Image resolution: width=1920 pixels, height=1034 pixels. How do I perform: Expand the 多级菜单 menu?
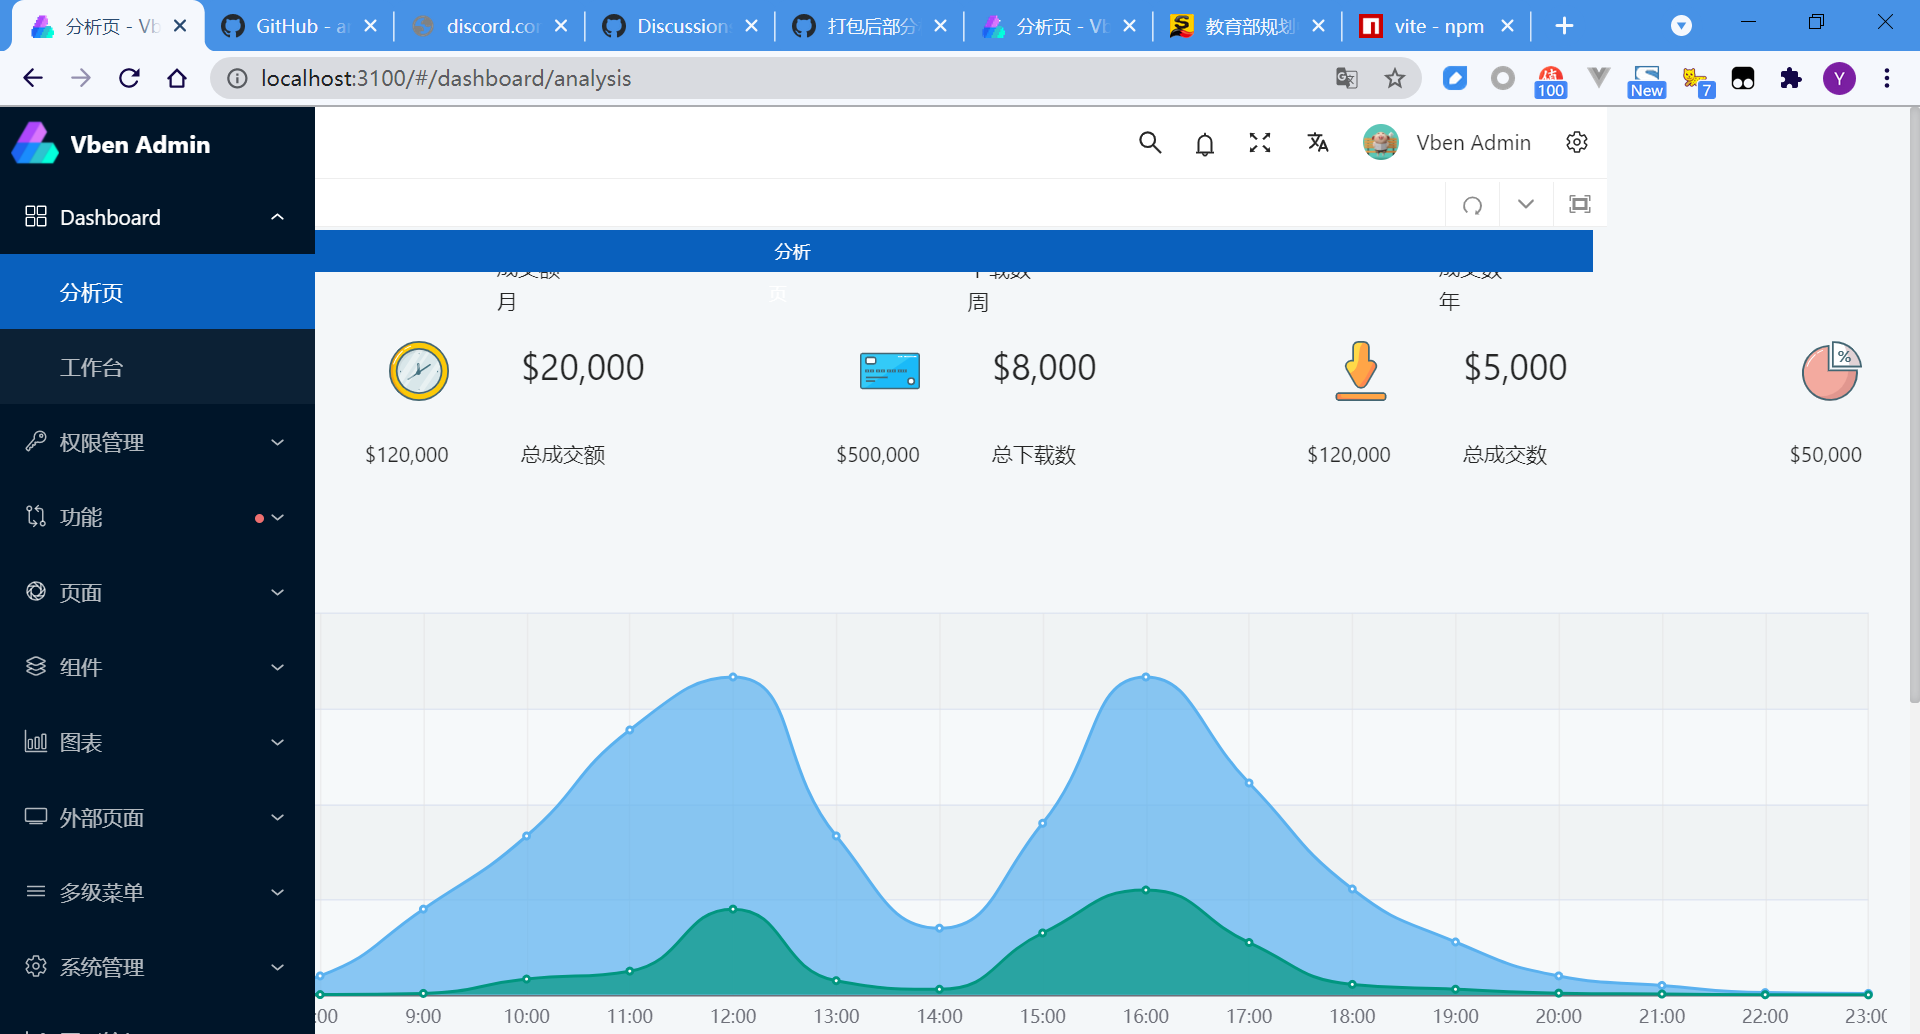click(x=157, y=892)
